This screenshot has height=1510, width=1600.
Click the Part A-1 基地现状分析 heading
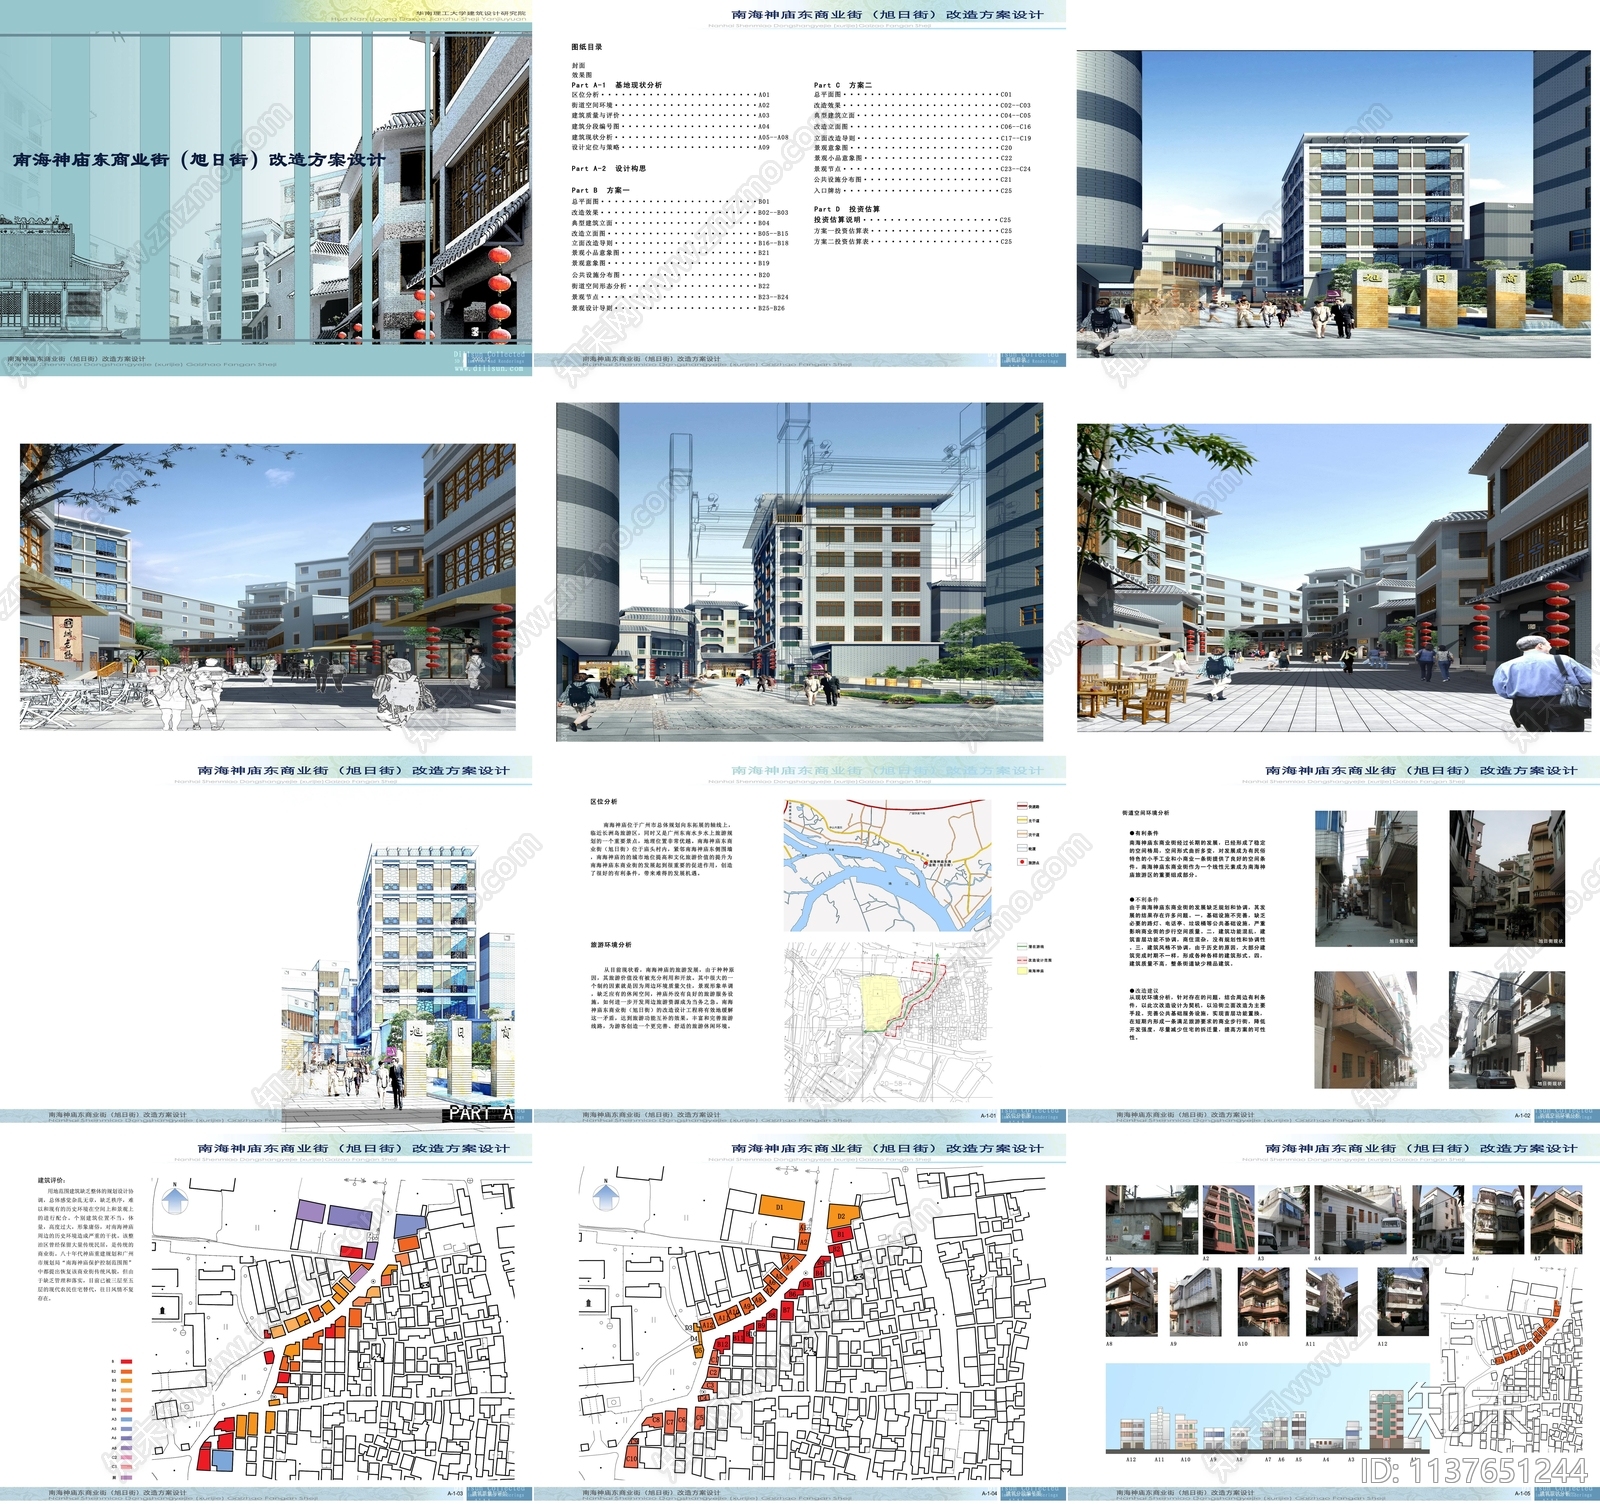click(x=616, y=85)
